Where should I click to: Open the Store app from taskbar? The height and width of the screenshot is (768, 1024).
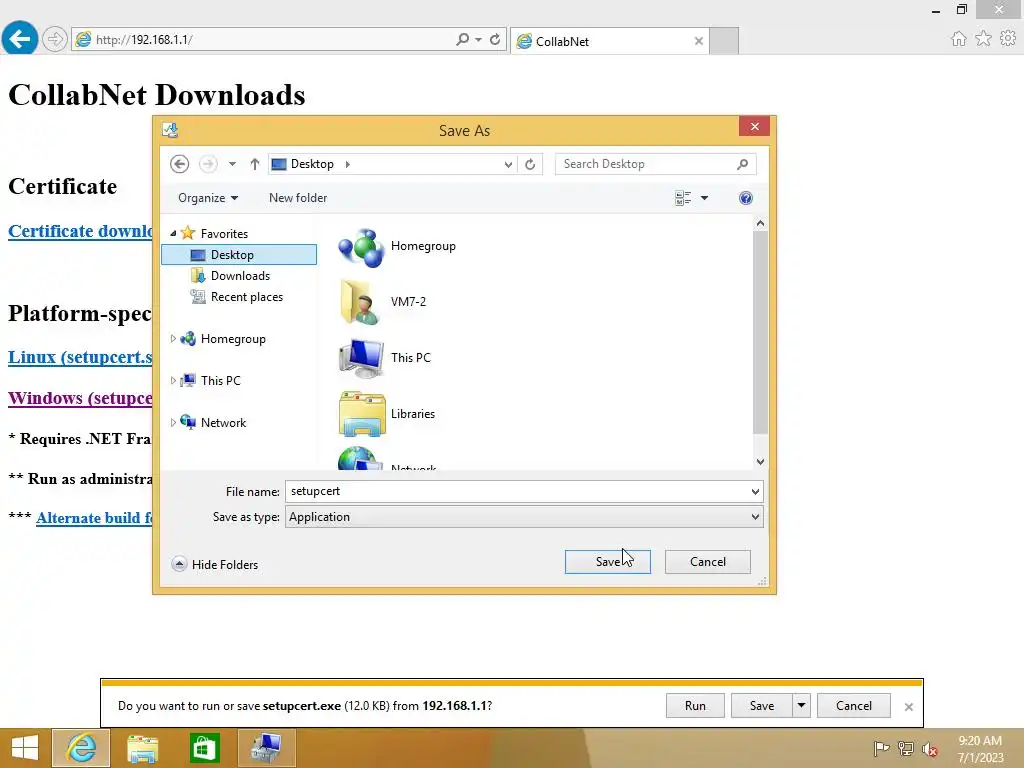click(x=204, y=748)
